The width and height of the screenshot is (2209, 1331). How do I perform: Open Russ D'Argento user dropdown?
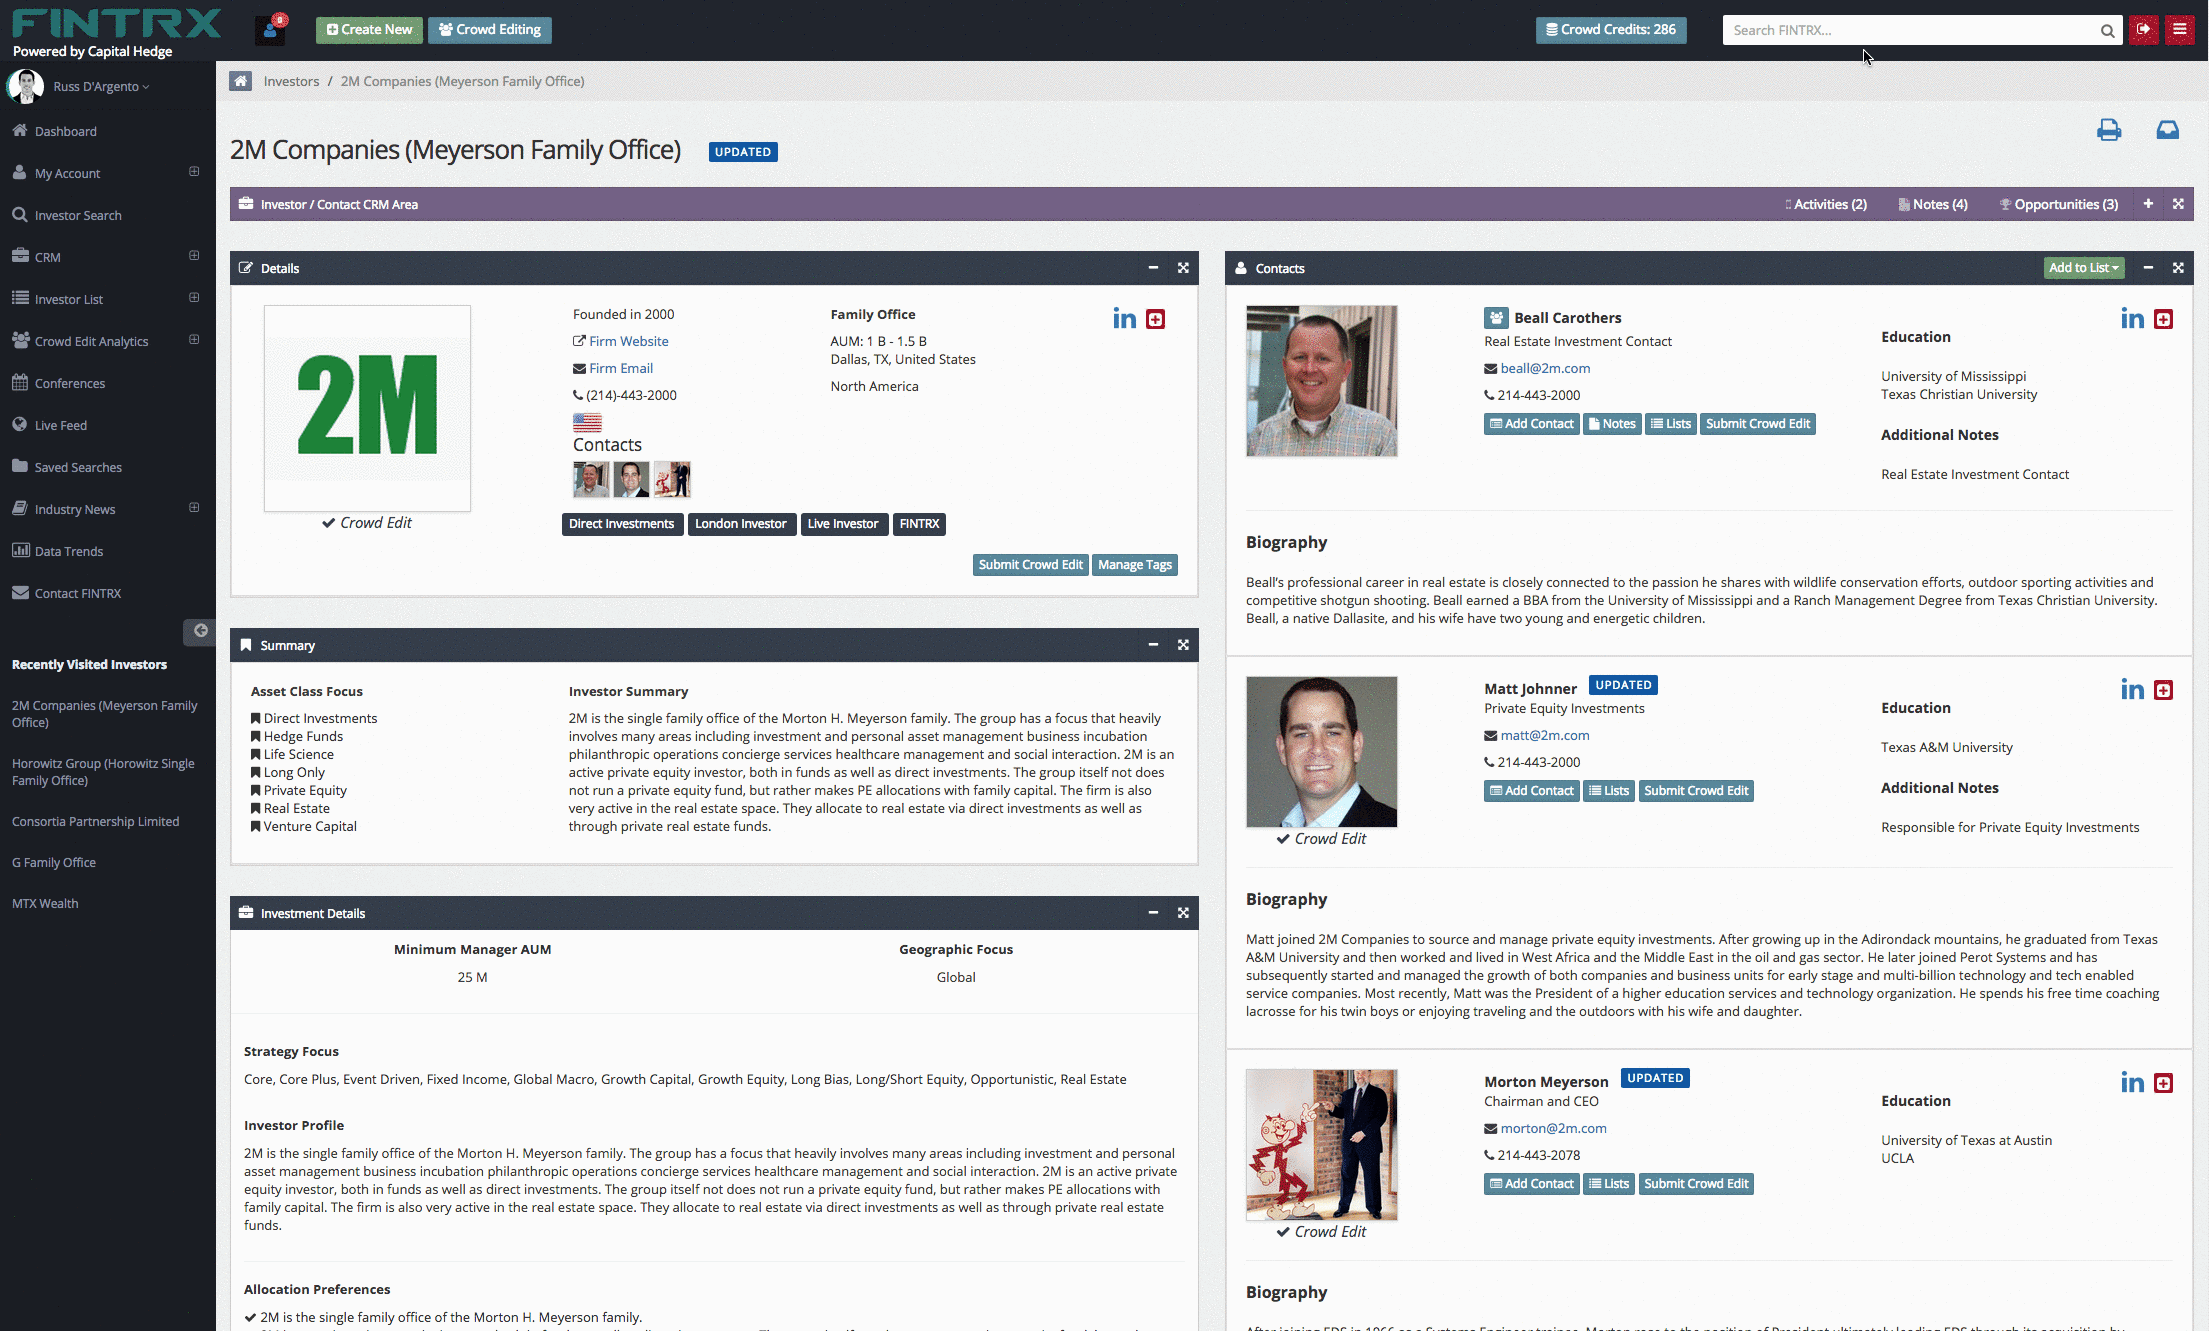100,87
